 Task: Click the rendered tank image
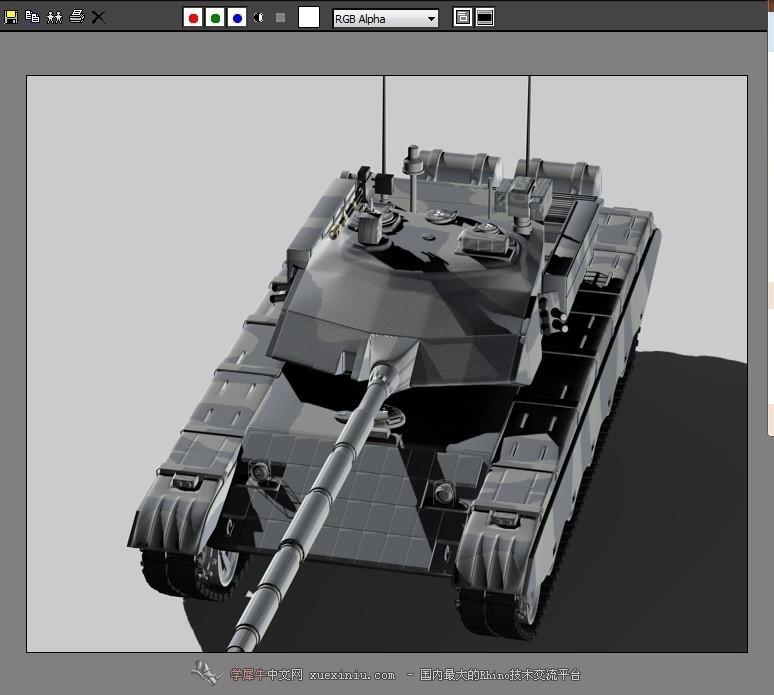[x=387, y=364]
